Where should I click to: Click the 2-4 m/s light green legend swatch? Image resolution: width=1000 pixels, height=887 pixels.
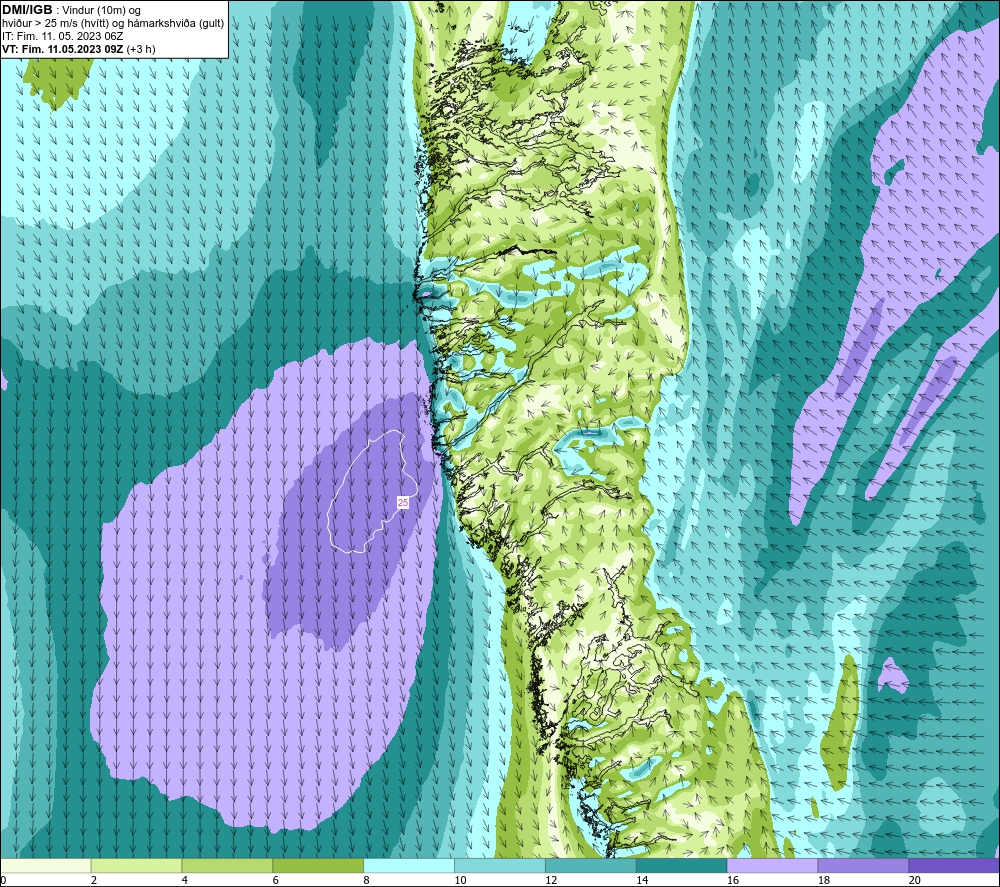(136, 865)
